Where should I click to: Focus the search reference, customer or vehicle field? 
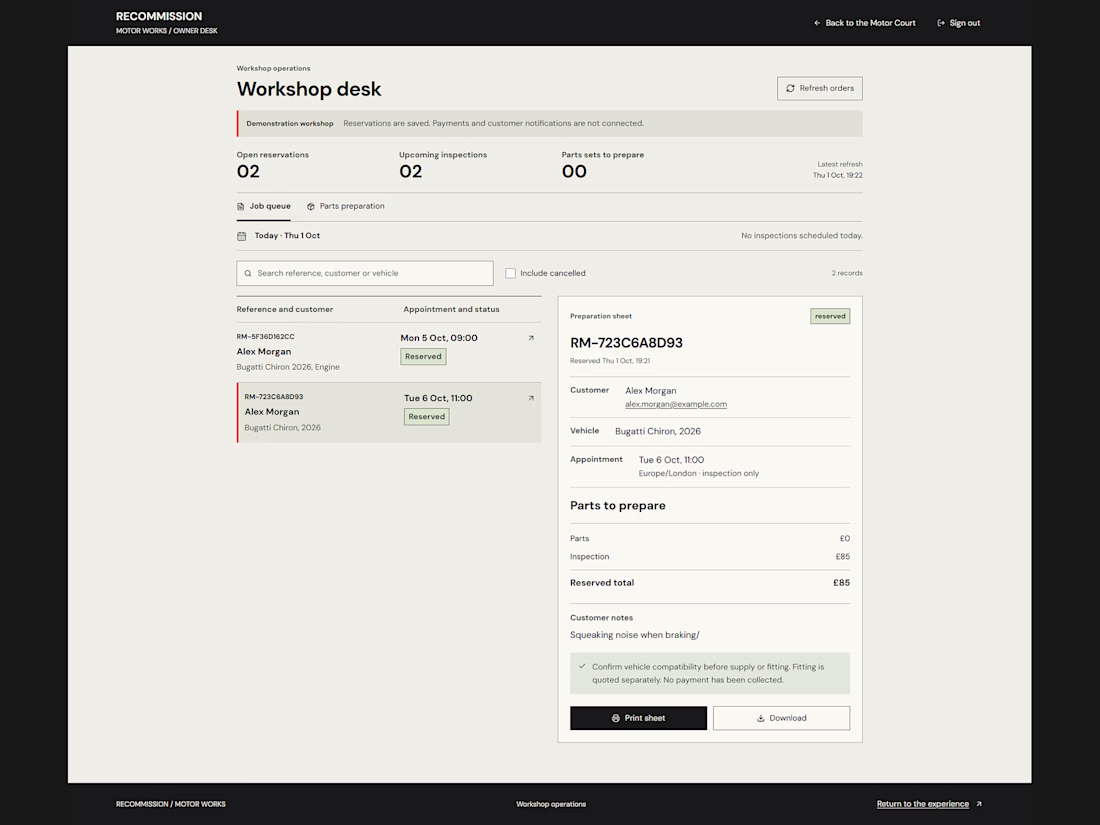(365, 274)
